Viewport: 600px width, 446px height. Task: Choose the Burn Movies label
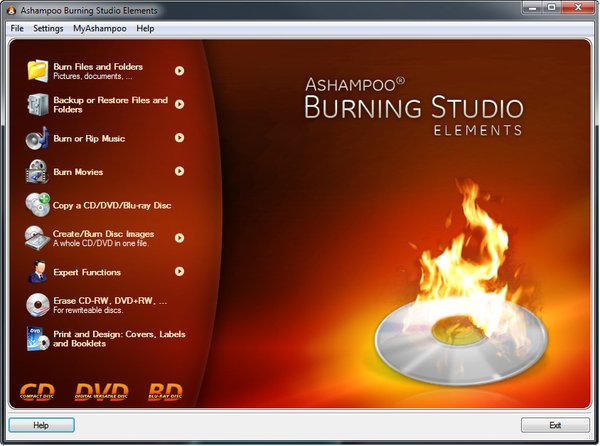pos(78,172)
